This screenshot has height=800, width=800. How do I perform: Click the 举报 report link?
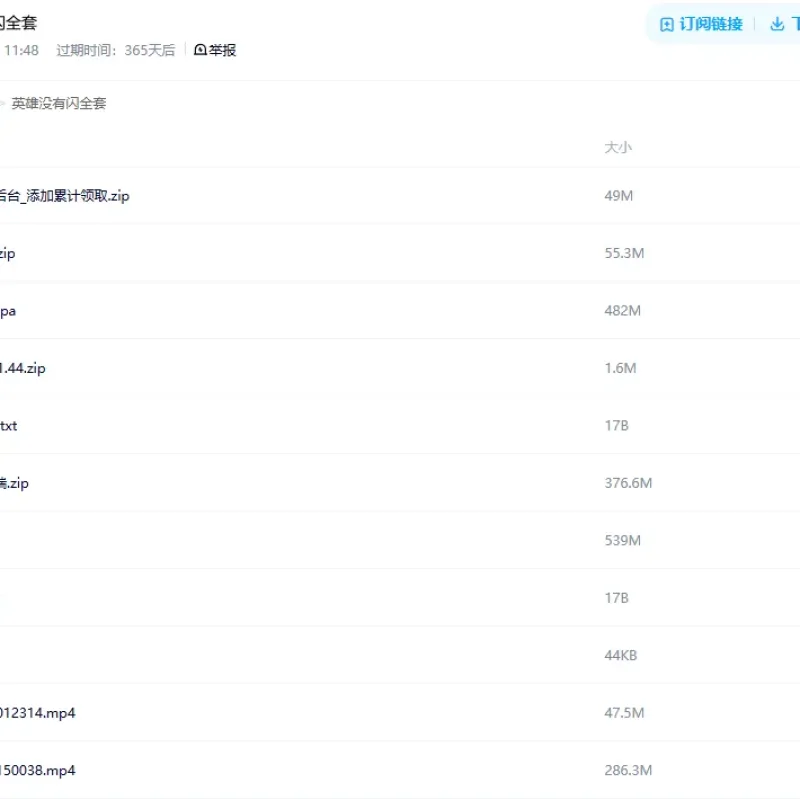tap(215, 50)
